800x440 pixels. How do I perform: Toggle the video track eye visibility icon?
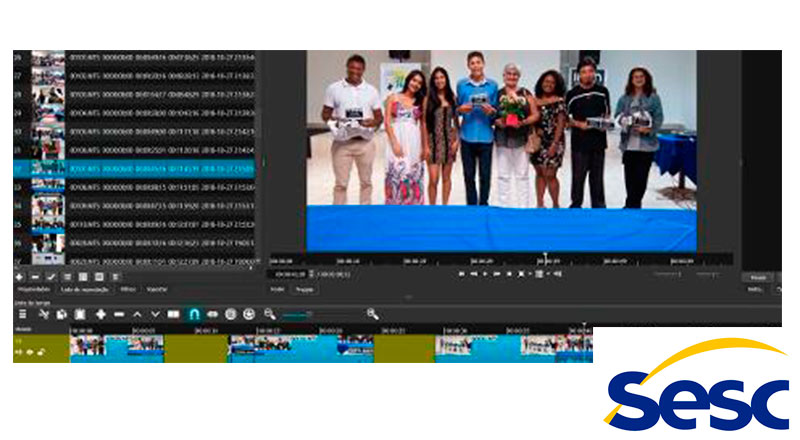[29, 351]
